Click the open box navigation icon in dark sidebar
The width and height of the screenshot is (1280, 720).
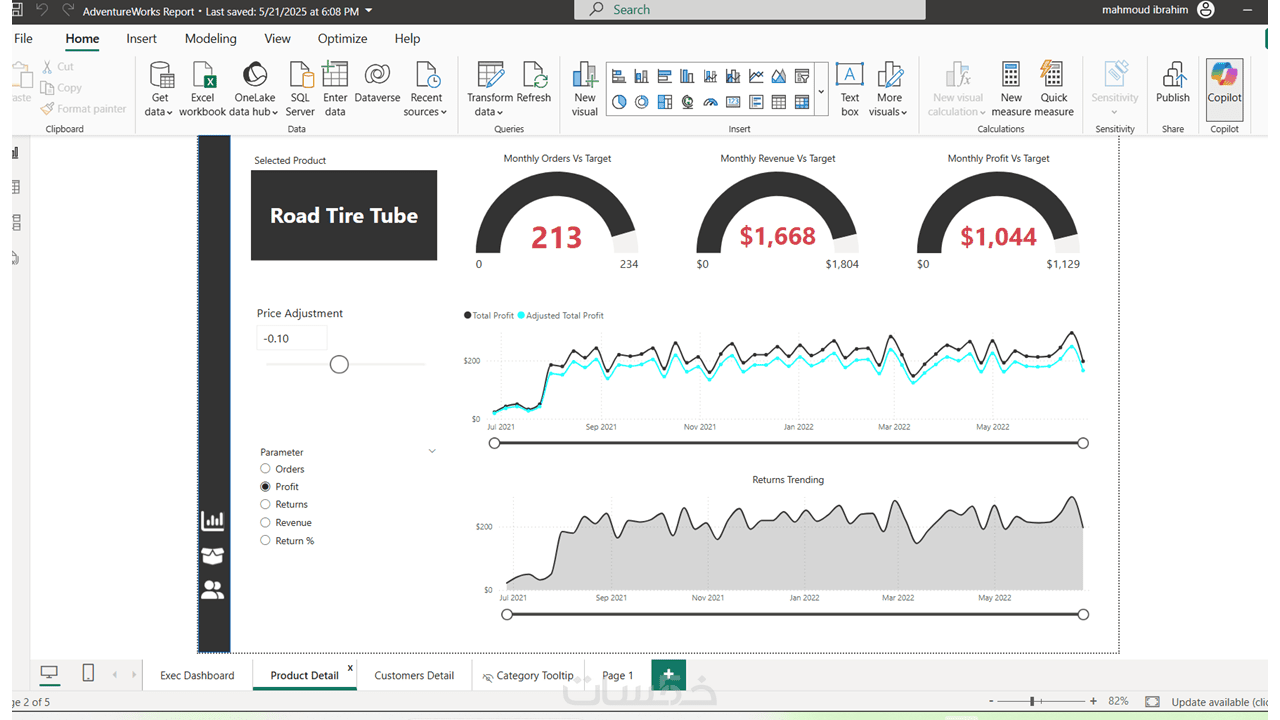coord(213,556)
